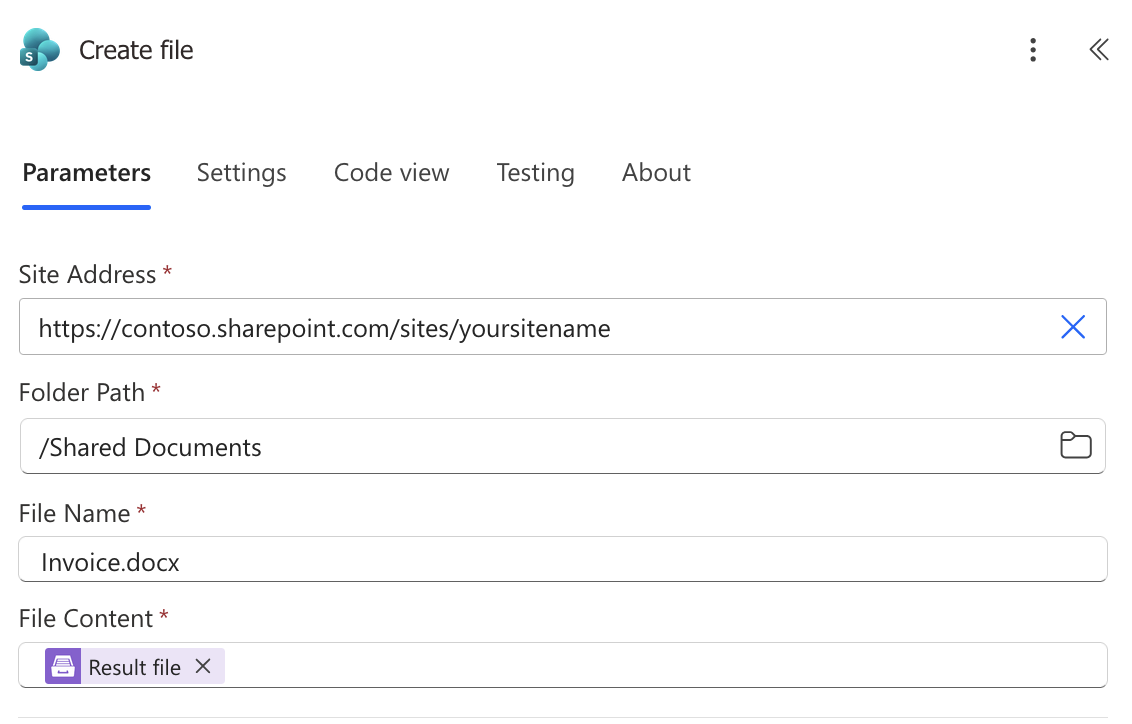This screenshot has width=1132, height=724.
Task: Open the Code view tab
Action: pos(391,172)
